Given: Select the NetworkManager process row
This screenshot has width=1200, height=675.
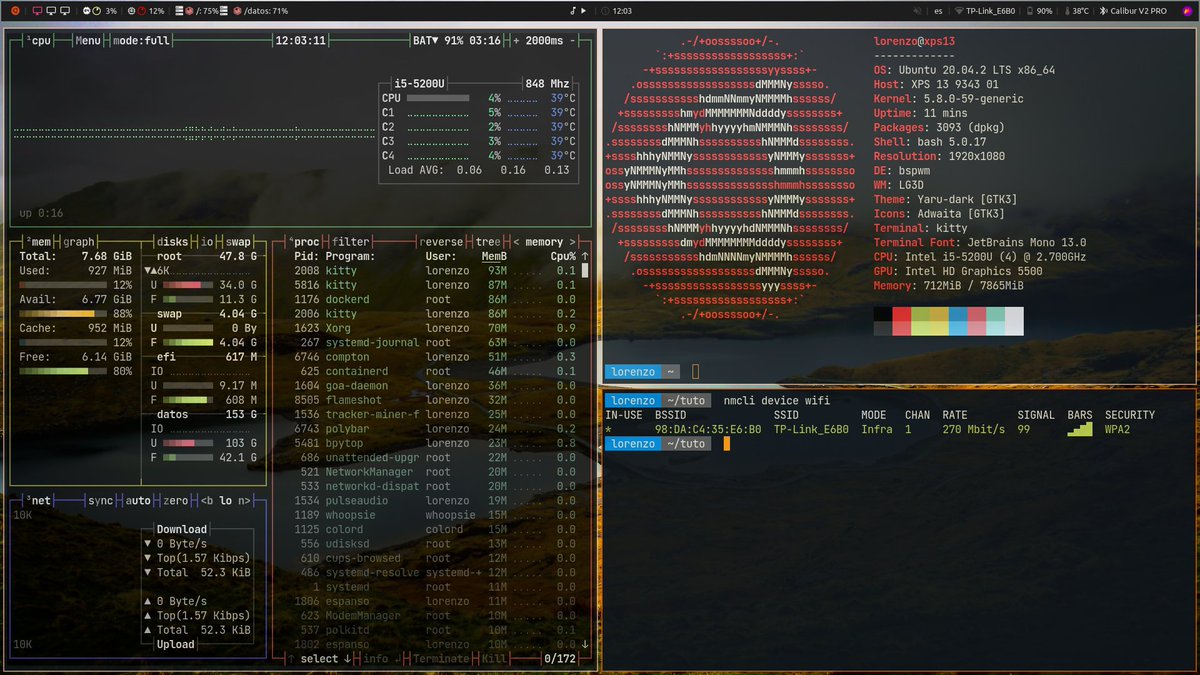Looking at the screenshot, I should pos(435,472).
